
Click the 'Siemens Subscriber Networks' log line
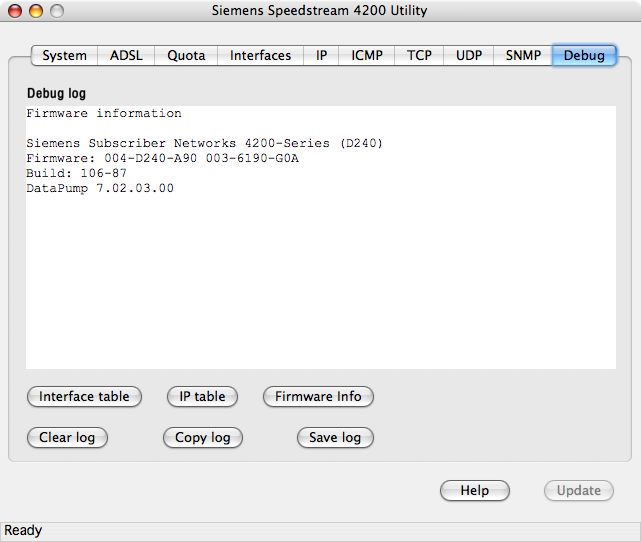click(x=204, y=143)
